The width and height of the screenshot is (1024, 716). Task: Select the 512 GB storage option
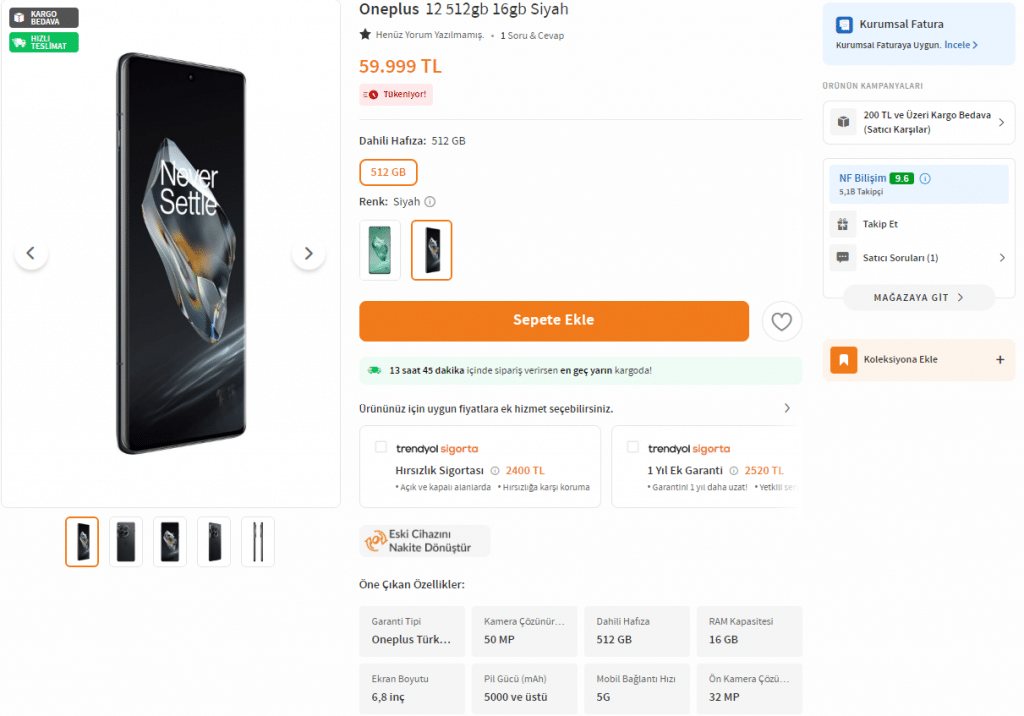tap(388, 172)
